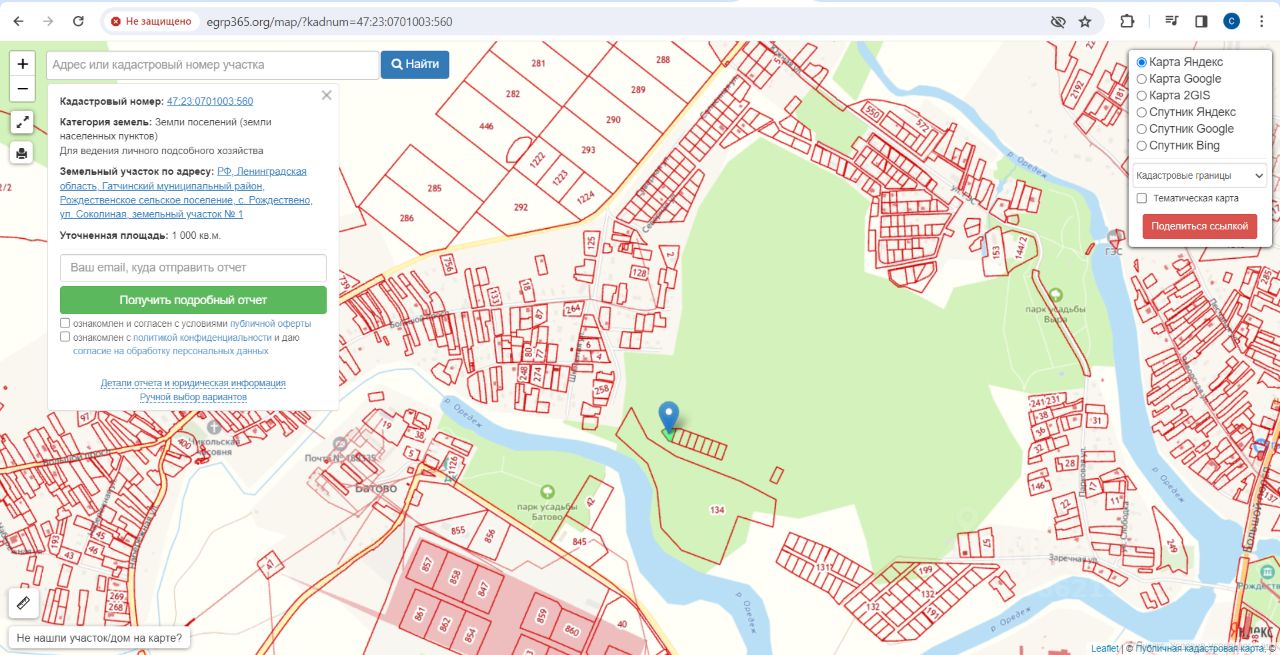Click the print map icon

tap(23, 153)
